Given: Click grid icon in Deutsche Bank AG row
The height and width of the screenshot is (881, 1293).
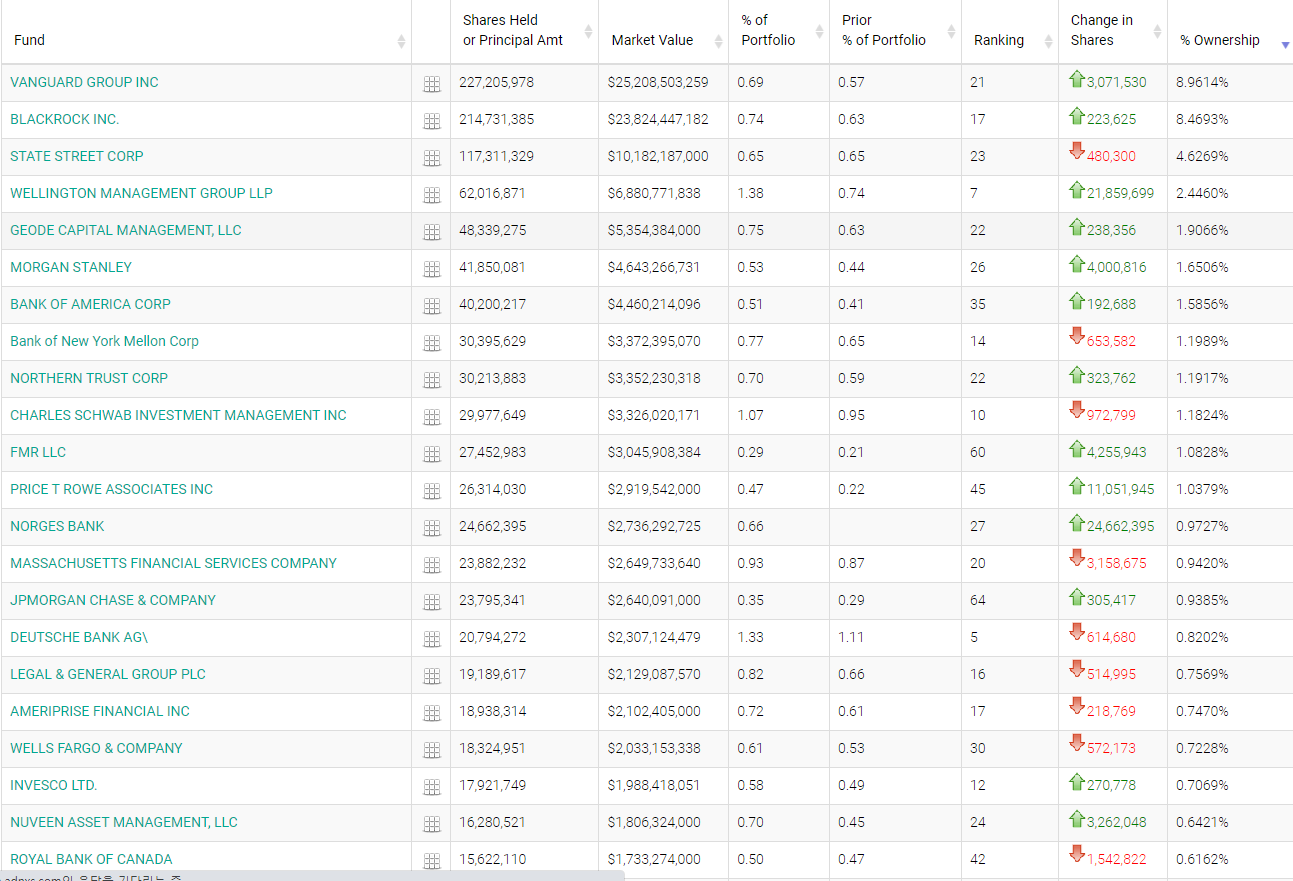Looking at the screenshot, I should coord(432,639).
